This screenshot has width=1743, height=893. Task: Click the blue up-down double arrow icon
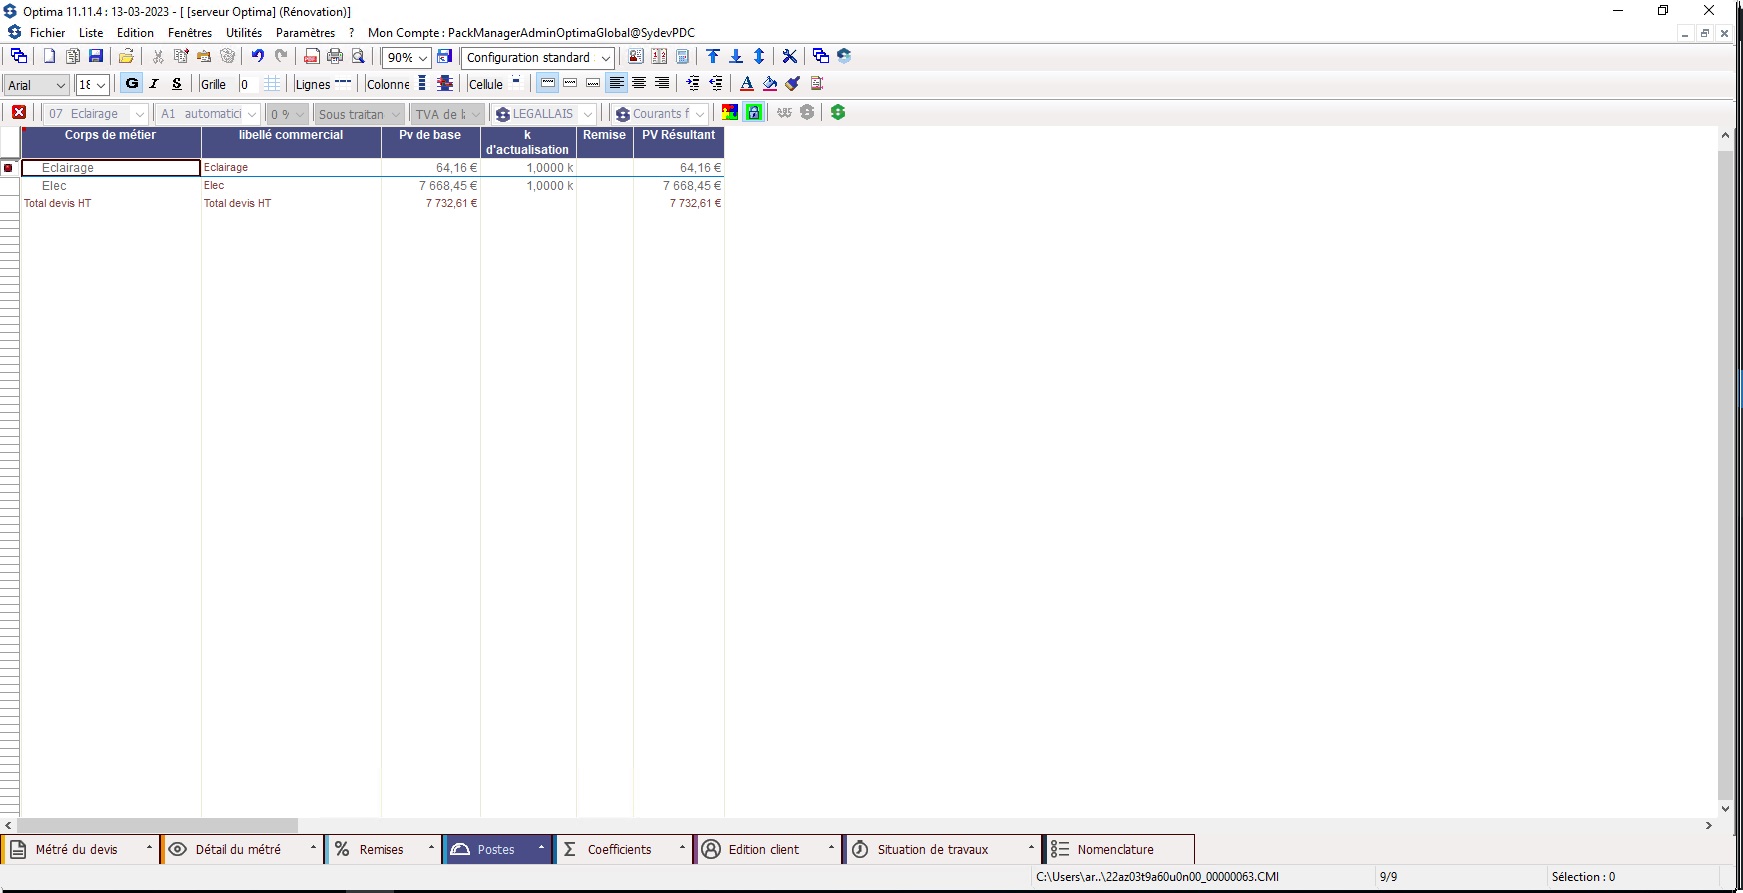[759, 57]
